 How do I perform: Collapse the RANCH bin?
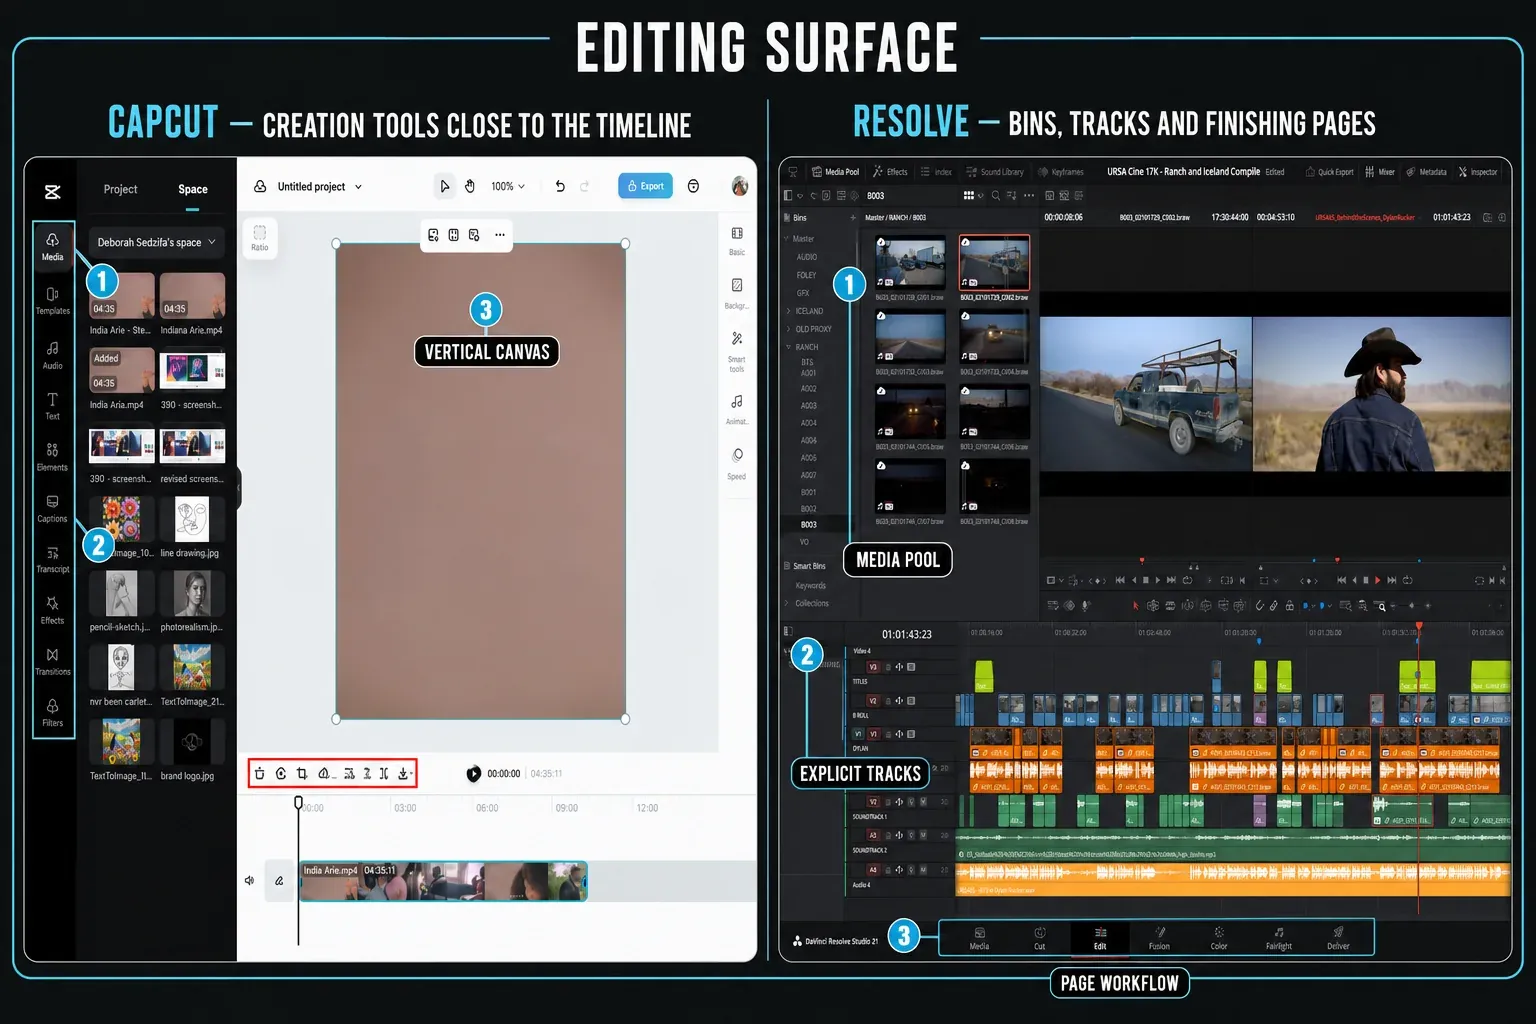[787, 347]
